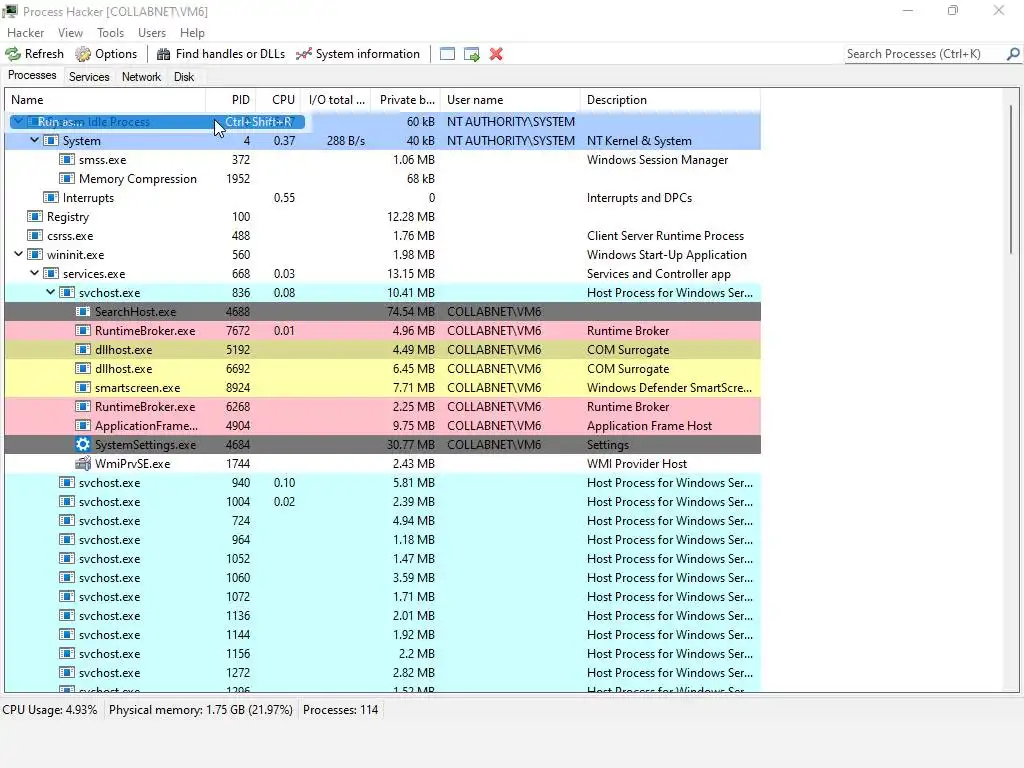This screenshot has height=768, width=1024.
Task: Click the red X terminate icon
Action: (x=496, y=54)
